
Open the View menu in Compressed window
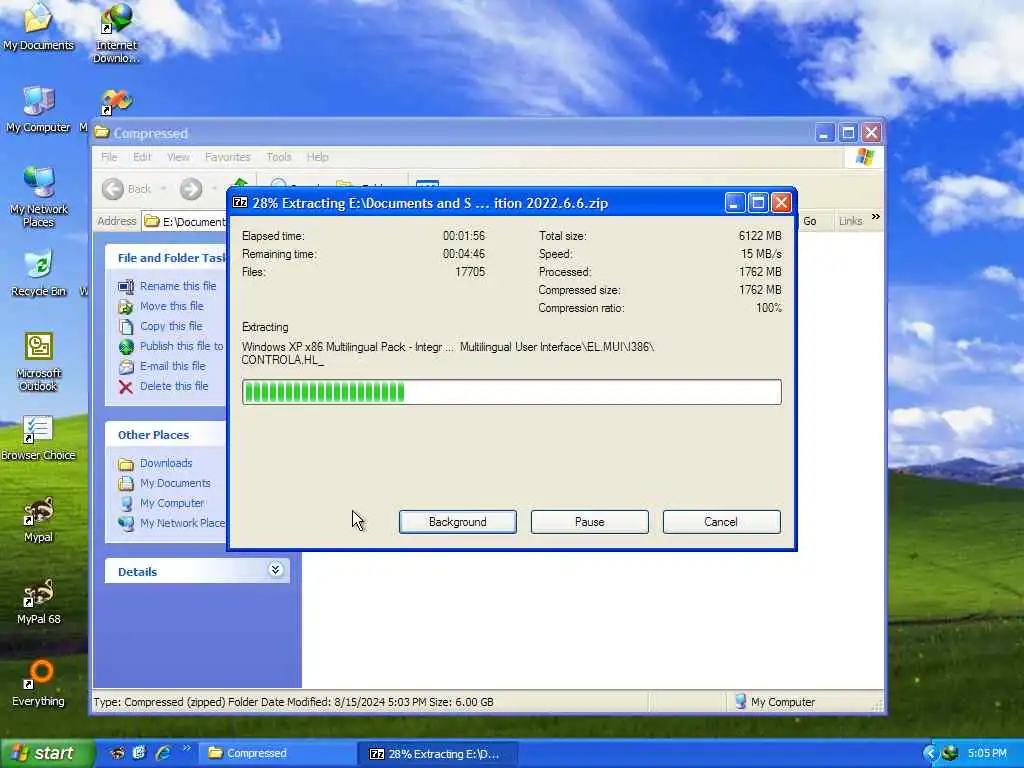coord(178,157)
